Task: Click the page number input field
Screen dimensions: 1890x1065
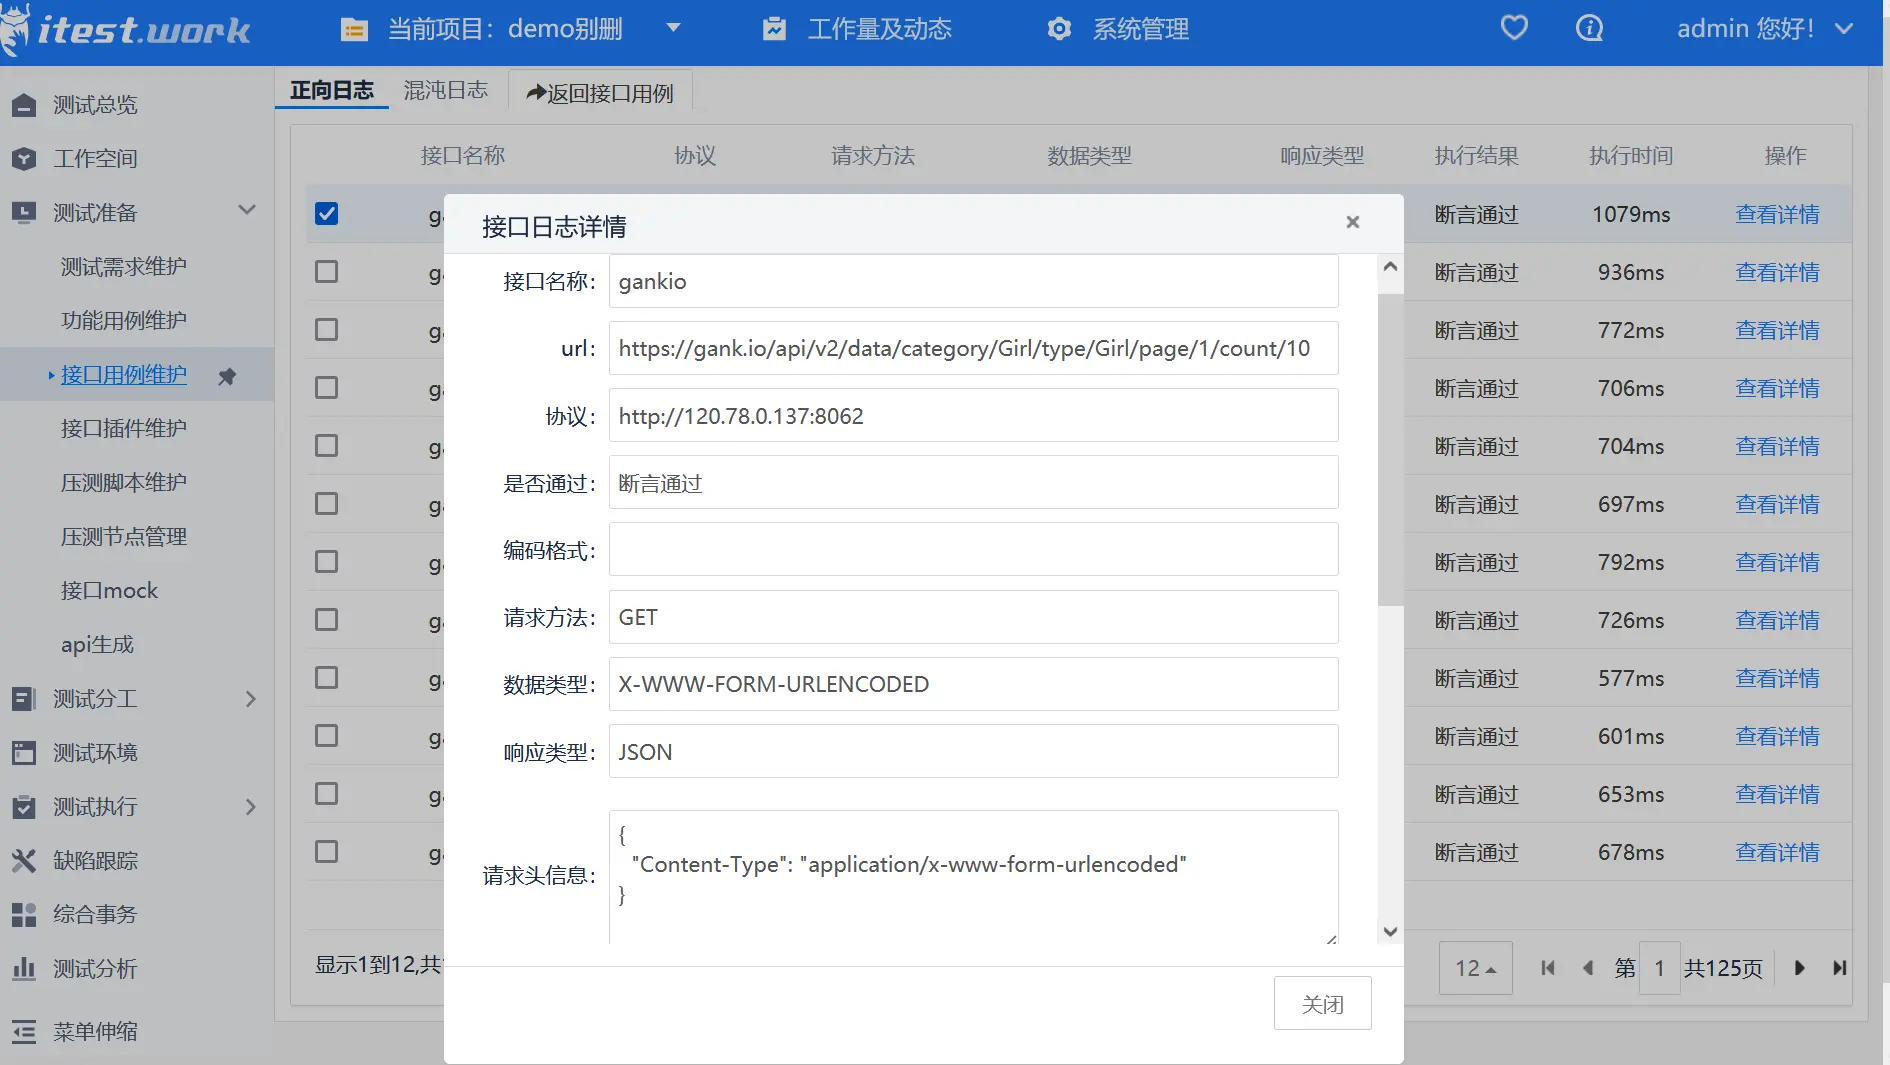Action: pos(1659,968)
